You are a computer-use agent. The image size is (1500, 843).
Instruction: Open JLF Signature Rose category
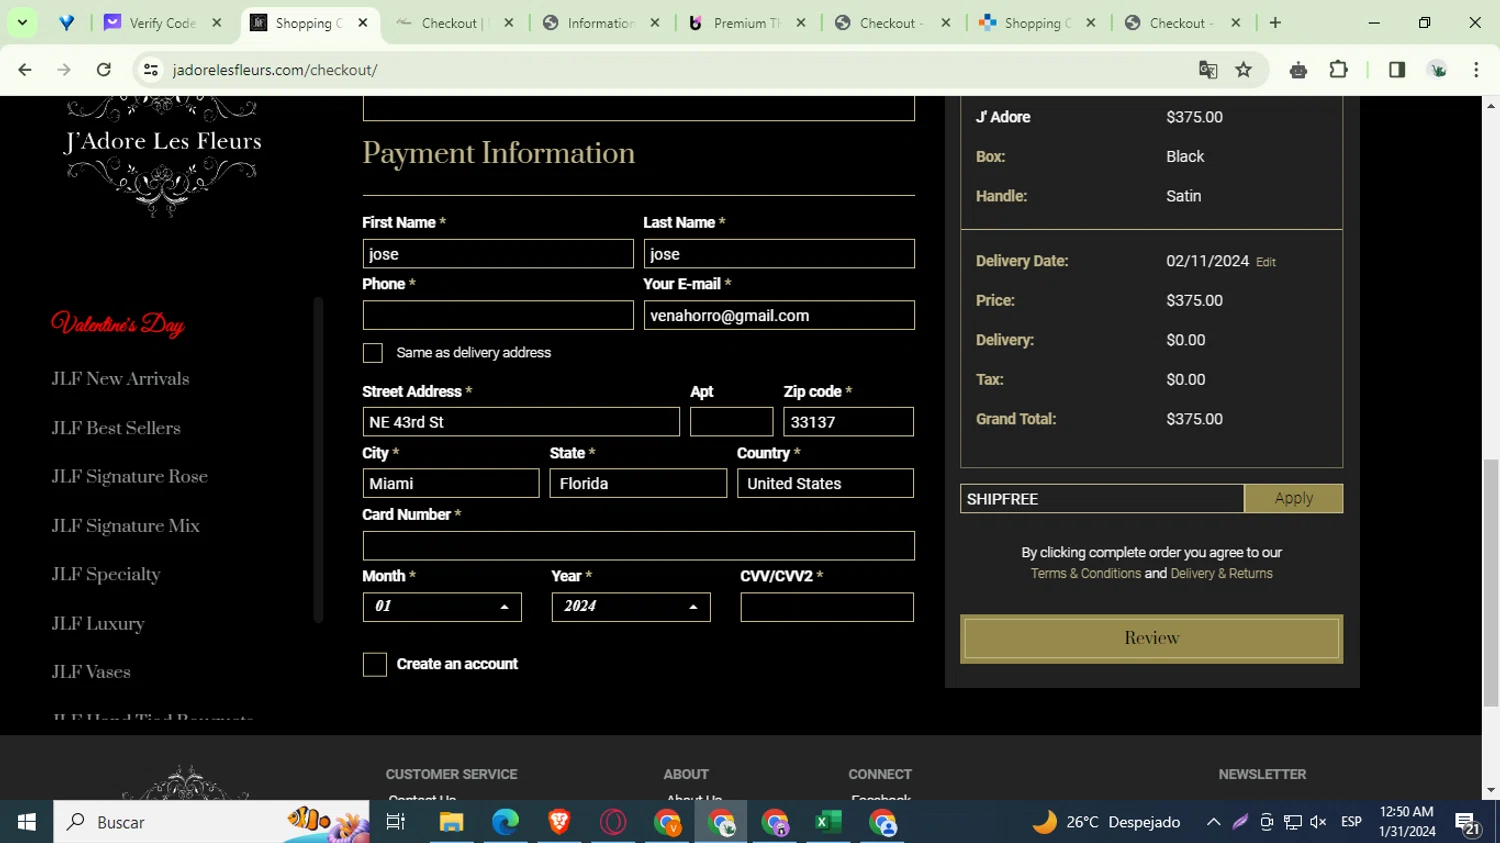click(x=130, y=477)
